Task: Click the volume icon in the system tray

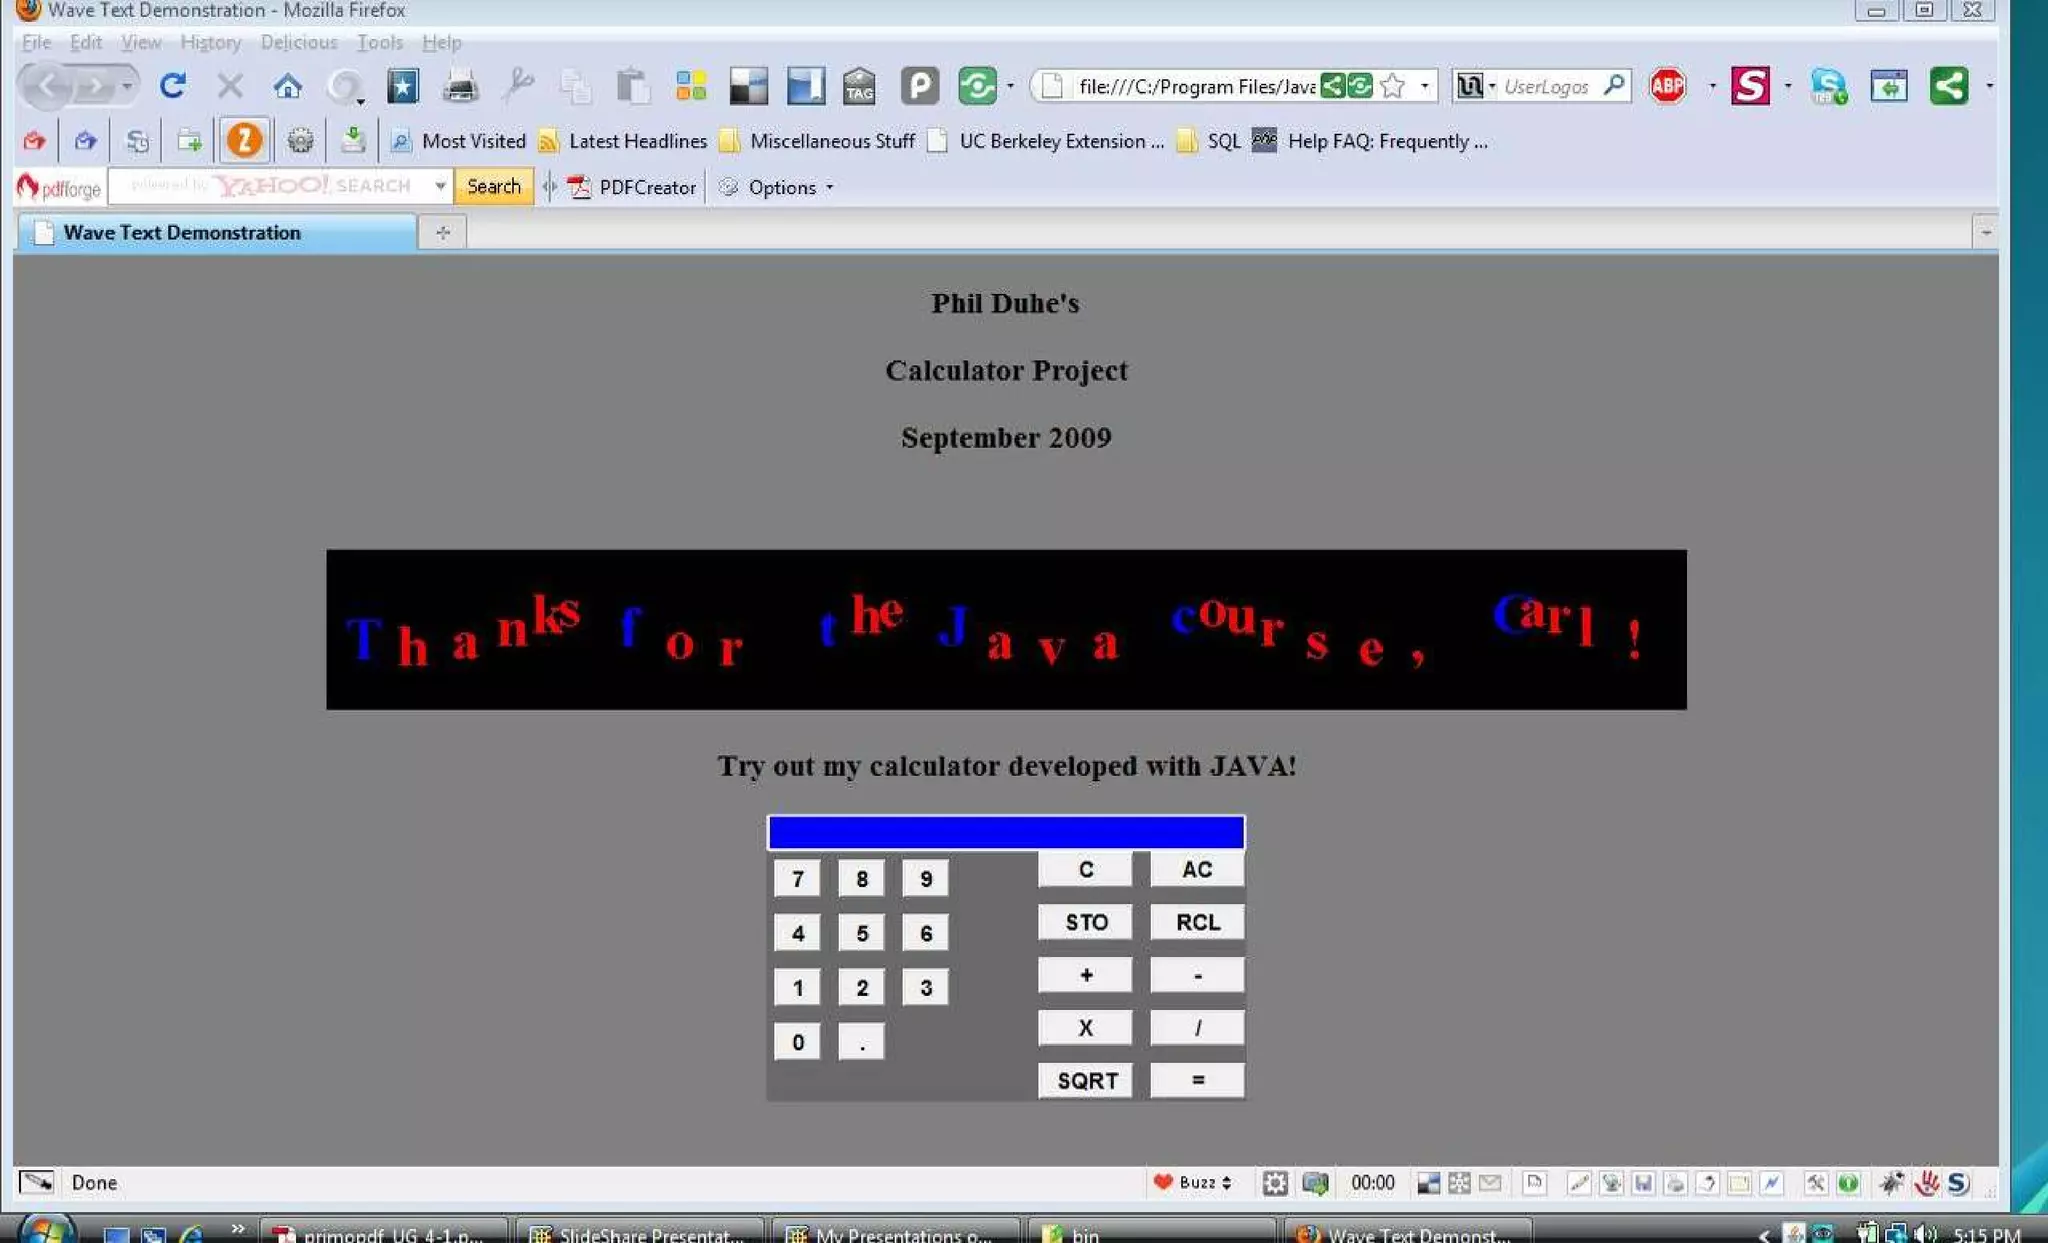Action: click(1927, 1233)
